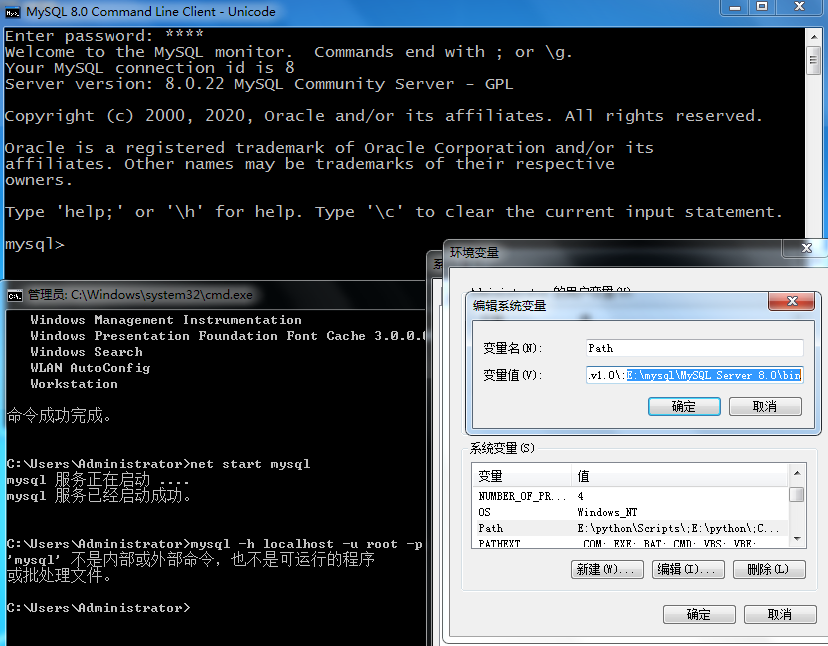This screenshot has height=646, width=828.
Task: Click the up arrow of MySQL window scrollbar
Action: [814, 37]
